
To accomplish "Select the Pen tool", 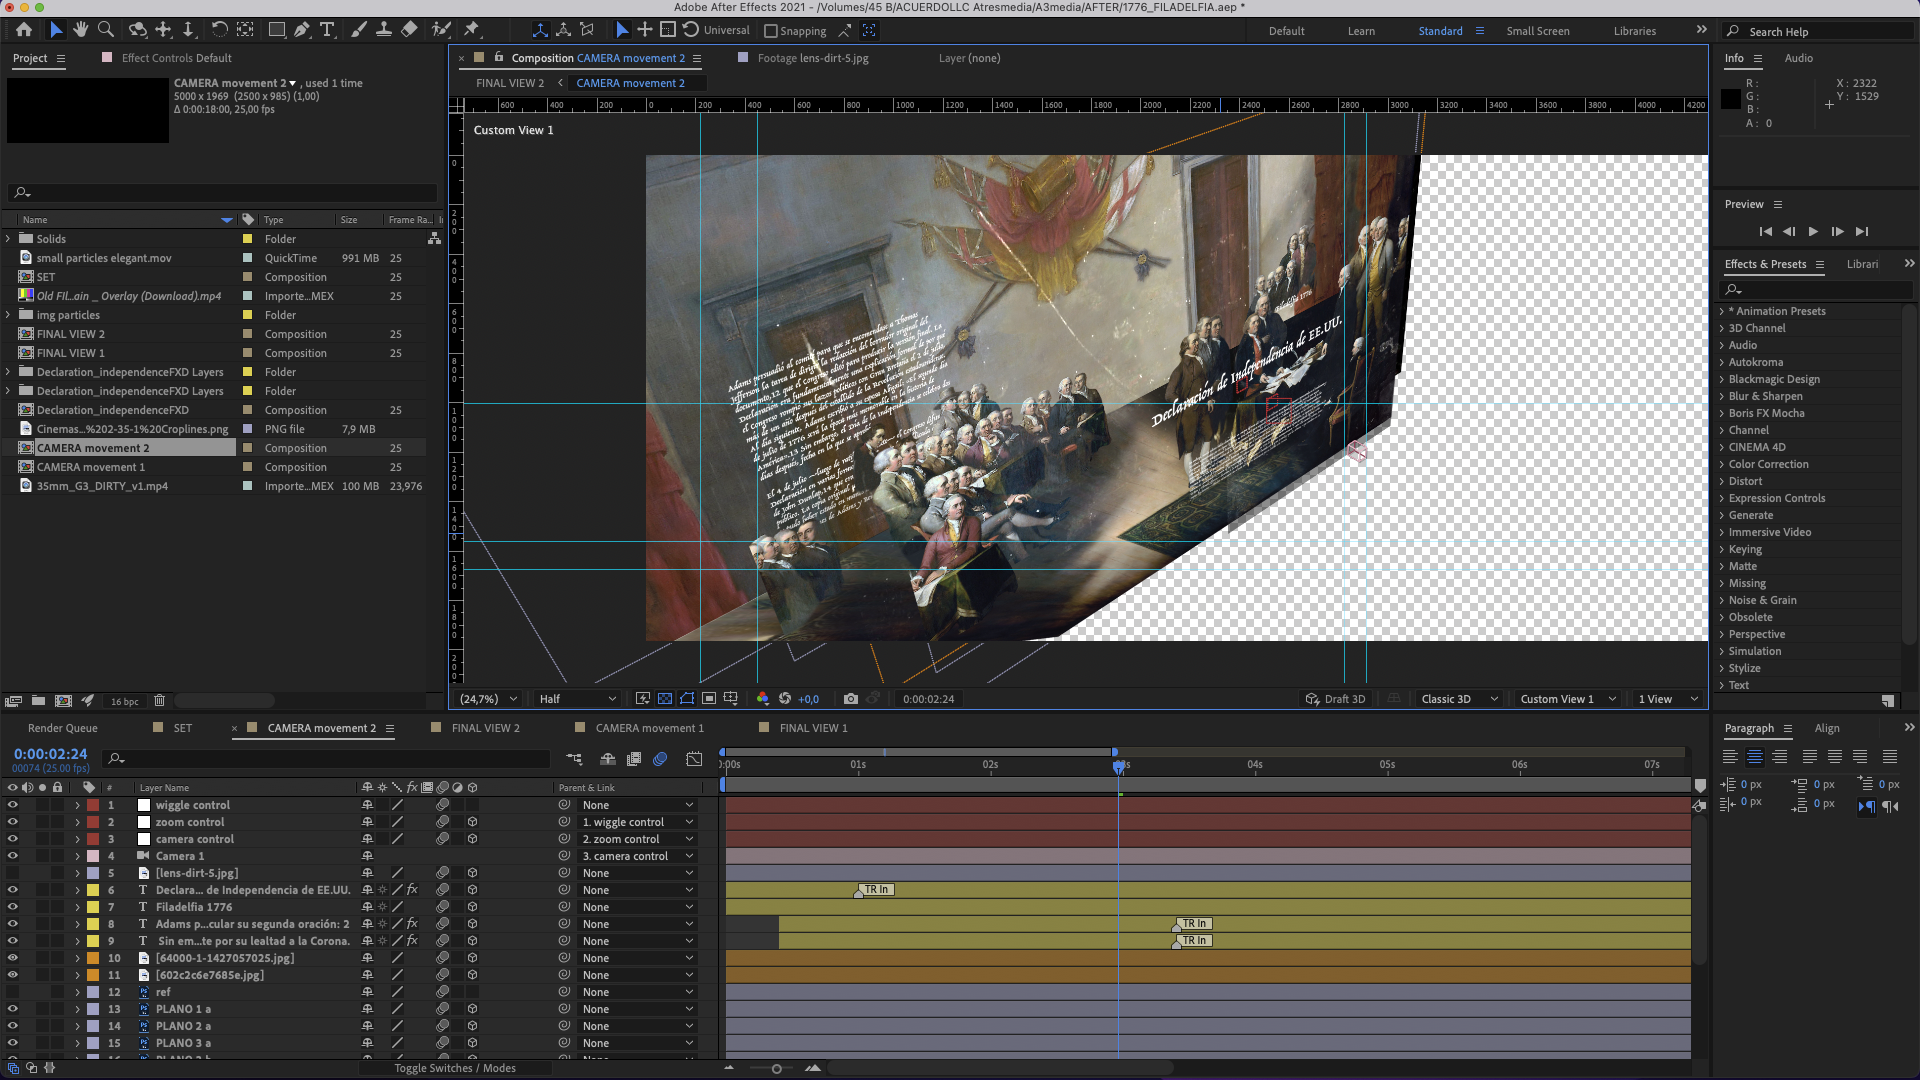I will [x=301, y=30].
